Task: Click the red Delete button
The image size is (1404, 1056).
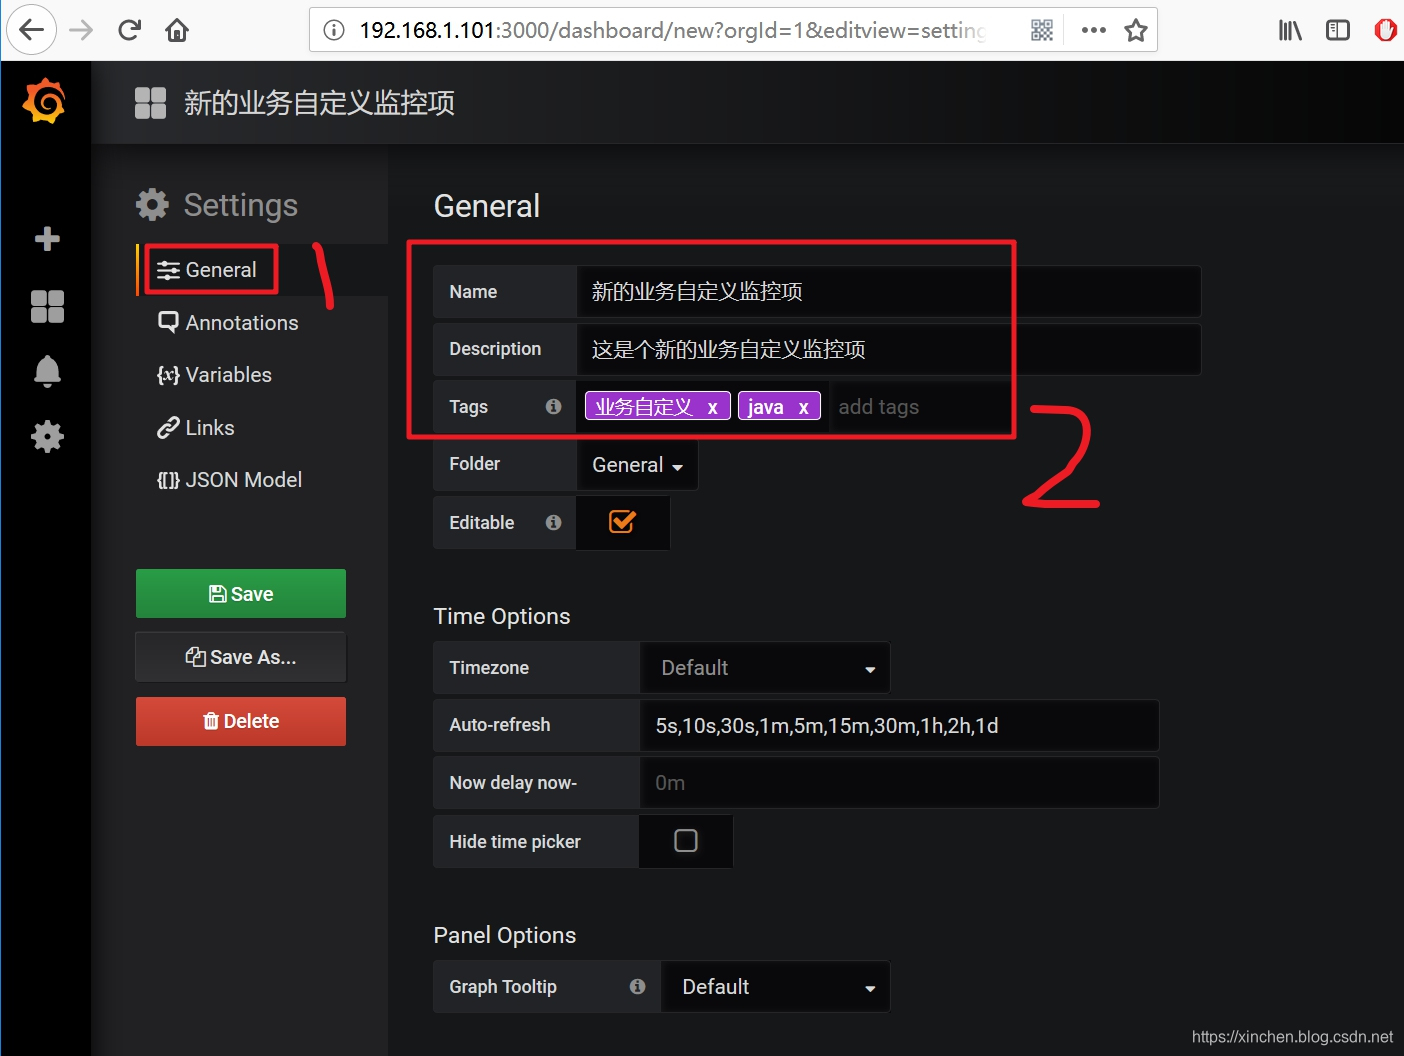Action: coord(241,721)
